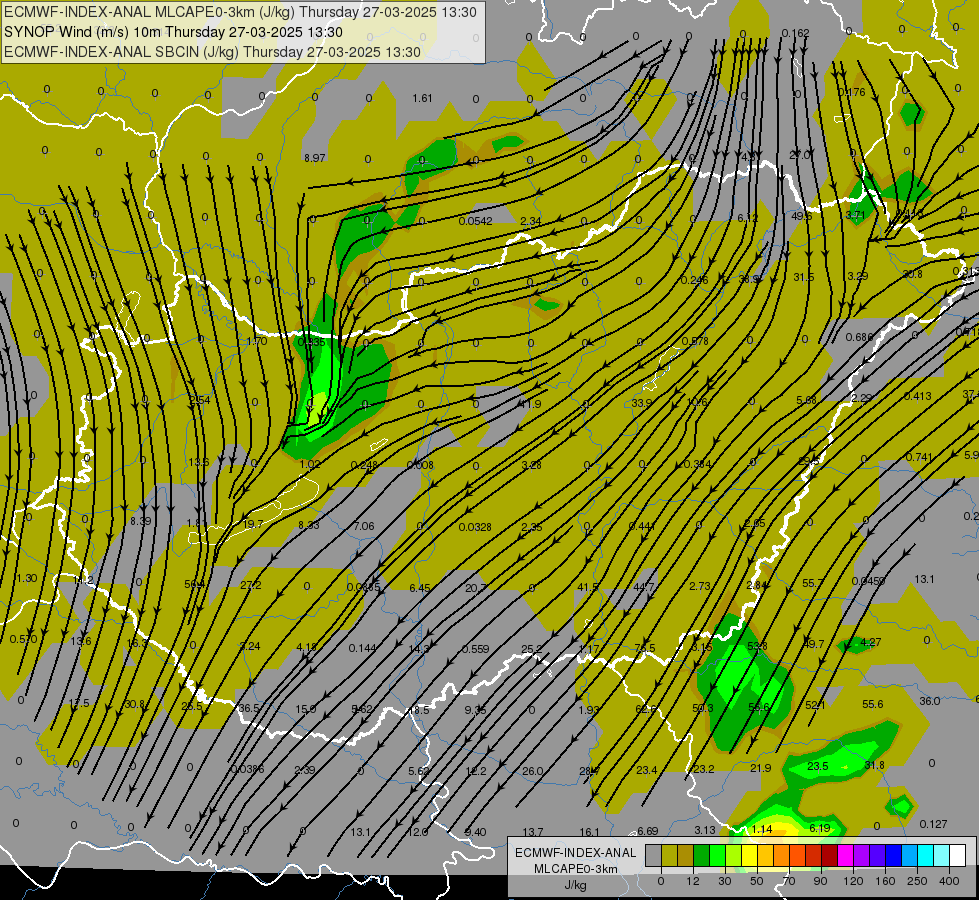Click the legend scale label 90

click(820, 881)
